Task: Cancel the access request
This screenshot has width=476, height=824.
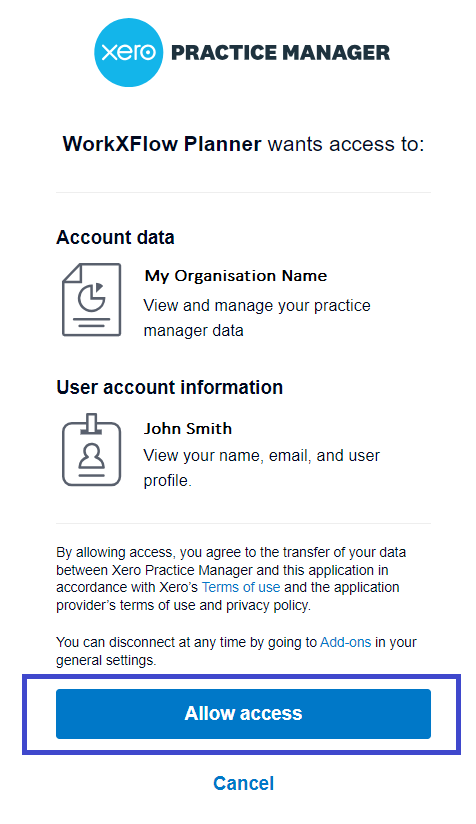Action: click(x=243, y=783)
